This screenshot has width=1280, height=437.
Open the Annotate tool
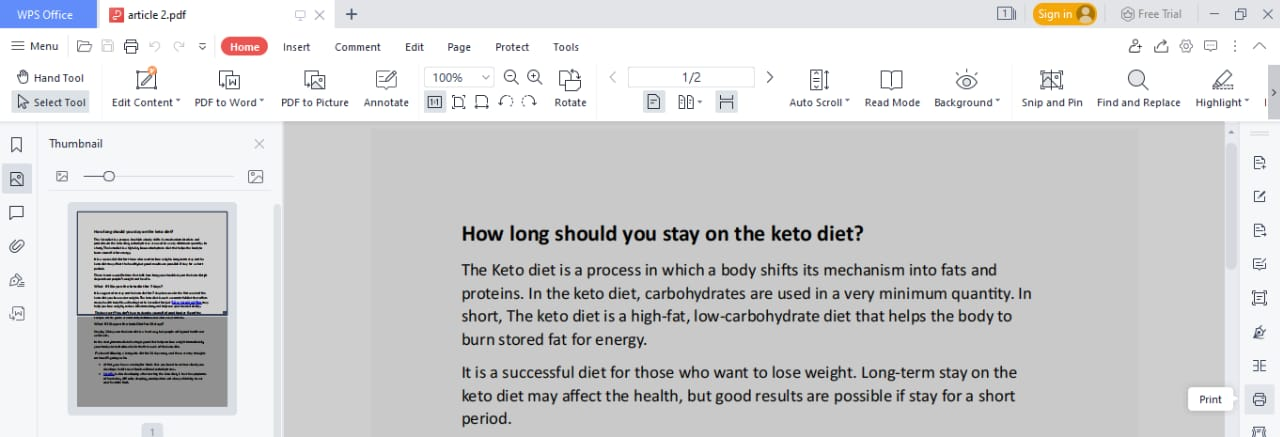pos(386,88)
